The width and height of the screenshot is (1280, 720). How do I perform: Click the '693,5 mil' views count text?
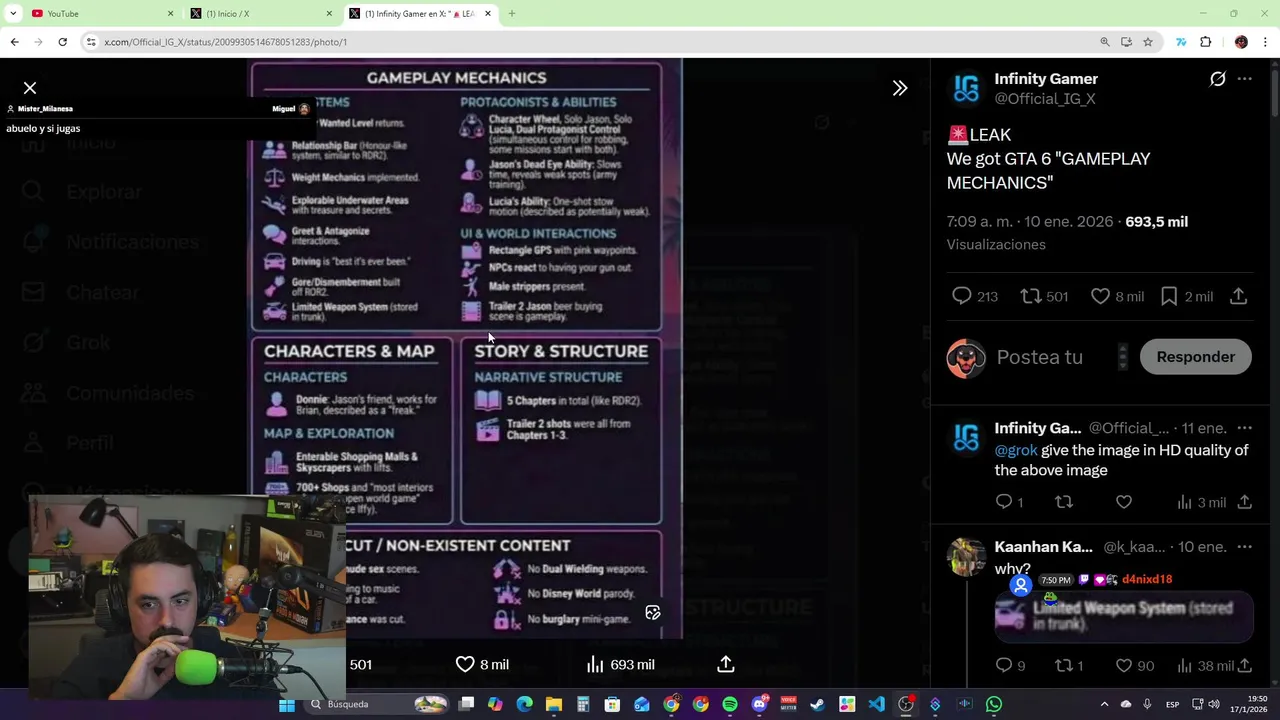[1156, 222]
